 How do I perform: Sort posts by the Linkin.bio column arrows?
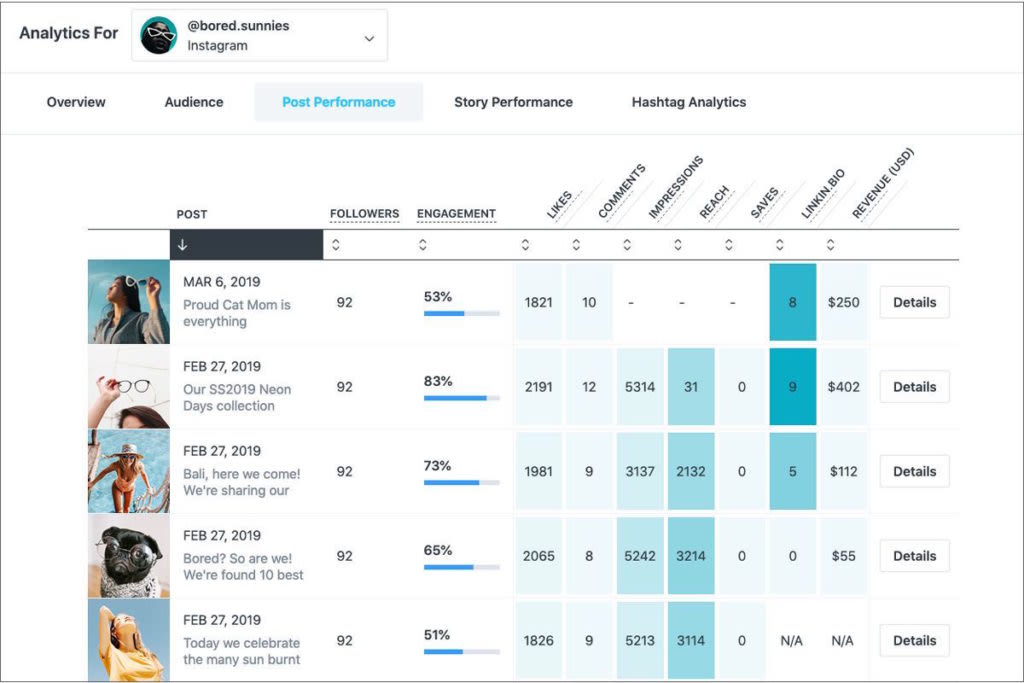point(780,245)
